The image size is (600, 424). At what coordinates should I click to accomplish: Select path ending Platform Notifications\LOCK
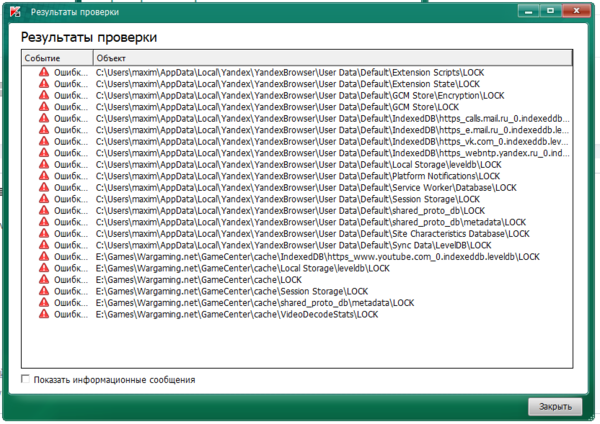[298, 176]
